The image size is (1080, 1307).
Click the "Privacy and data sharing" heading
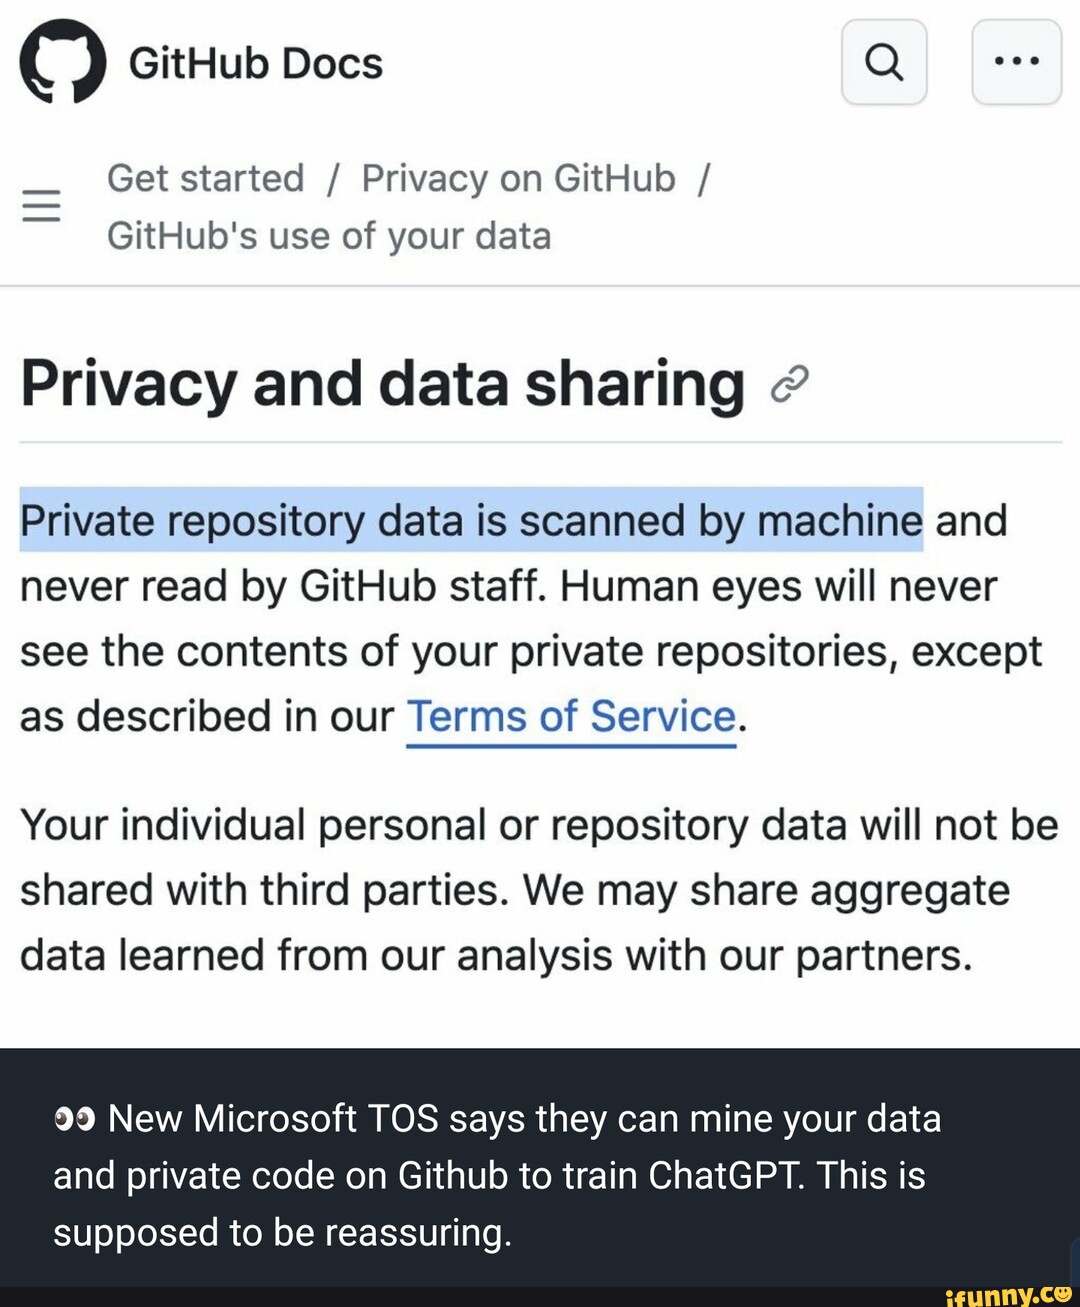(x=382, y=384)
